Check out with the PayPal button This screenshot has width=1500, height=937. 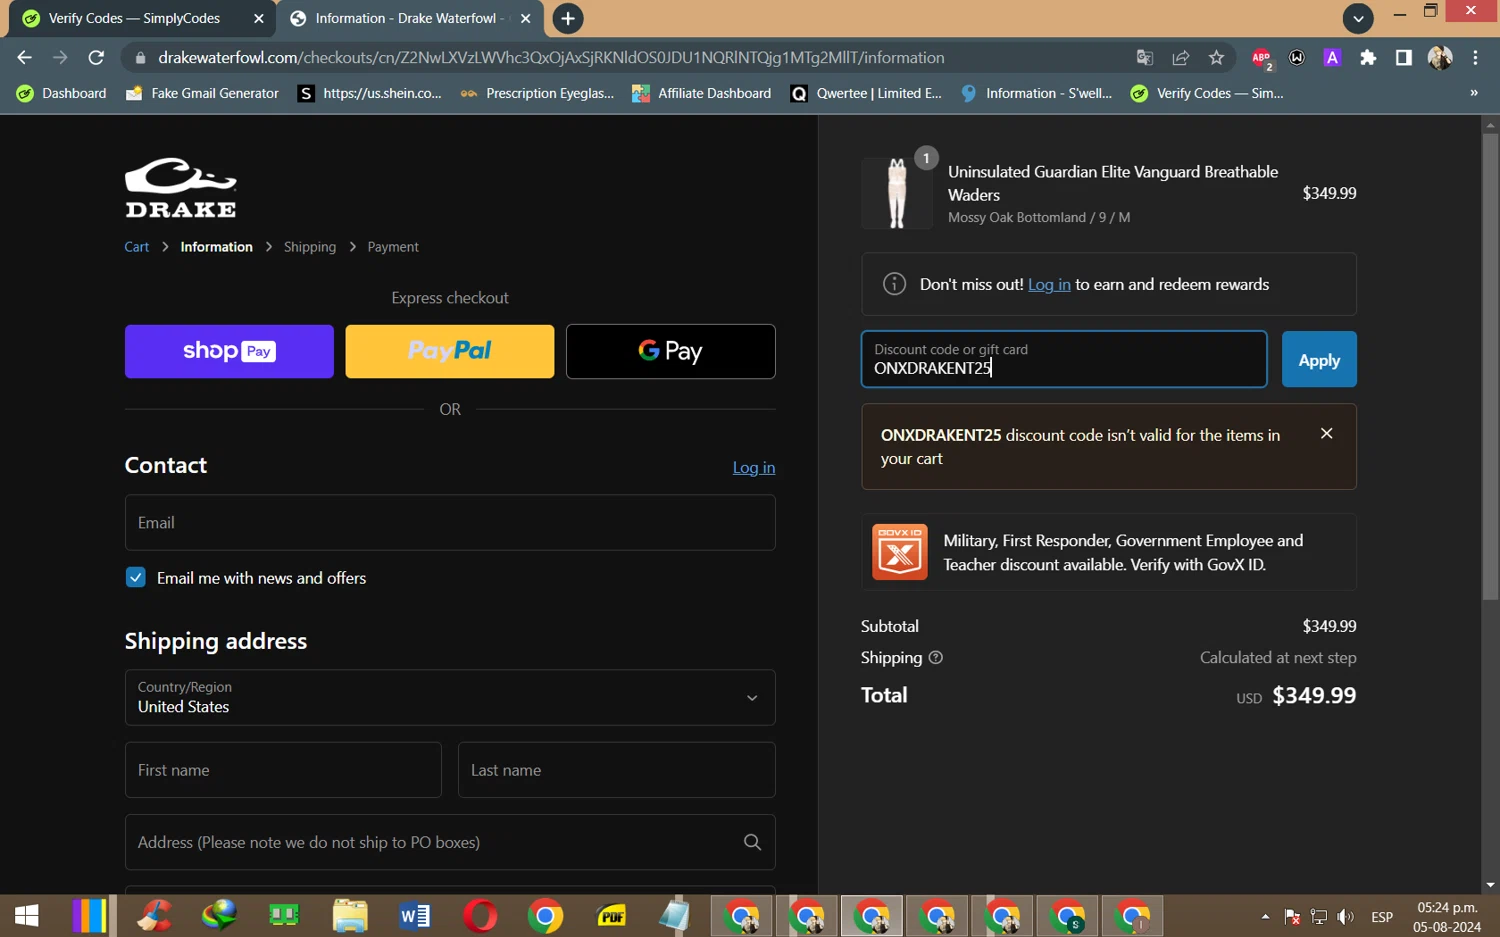click(x=450, y=351)
